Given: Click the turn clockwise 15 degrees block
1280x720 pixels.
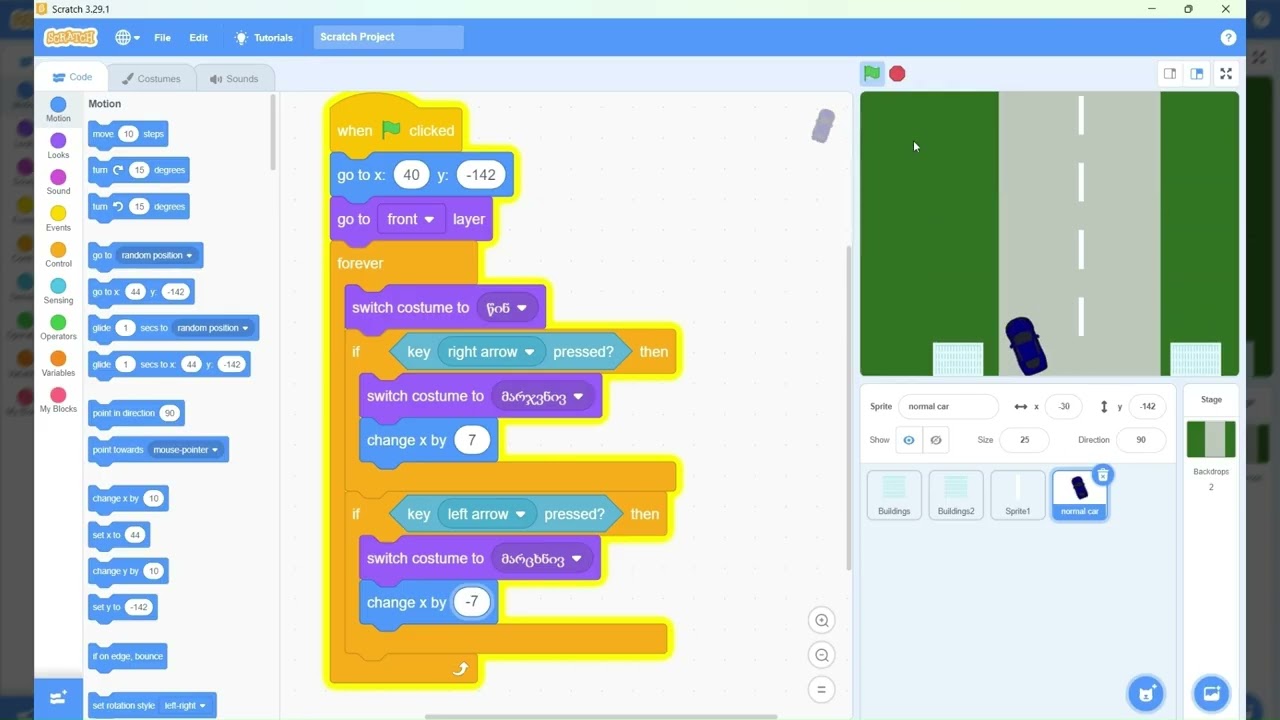Looking at the screenshot, I should coord(138,170).
